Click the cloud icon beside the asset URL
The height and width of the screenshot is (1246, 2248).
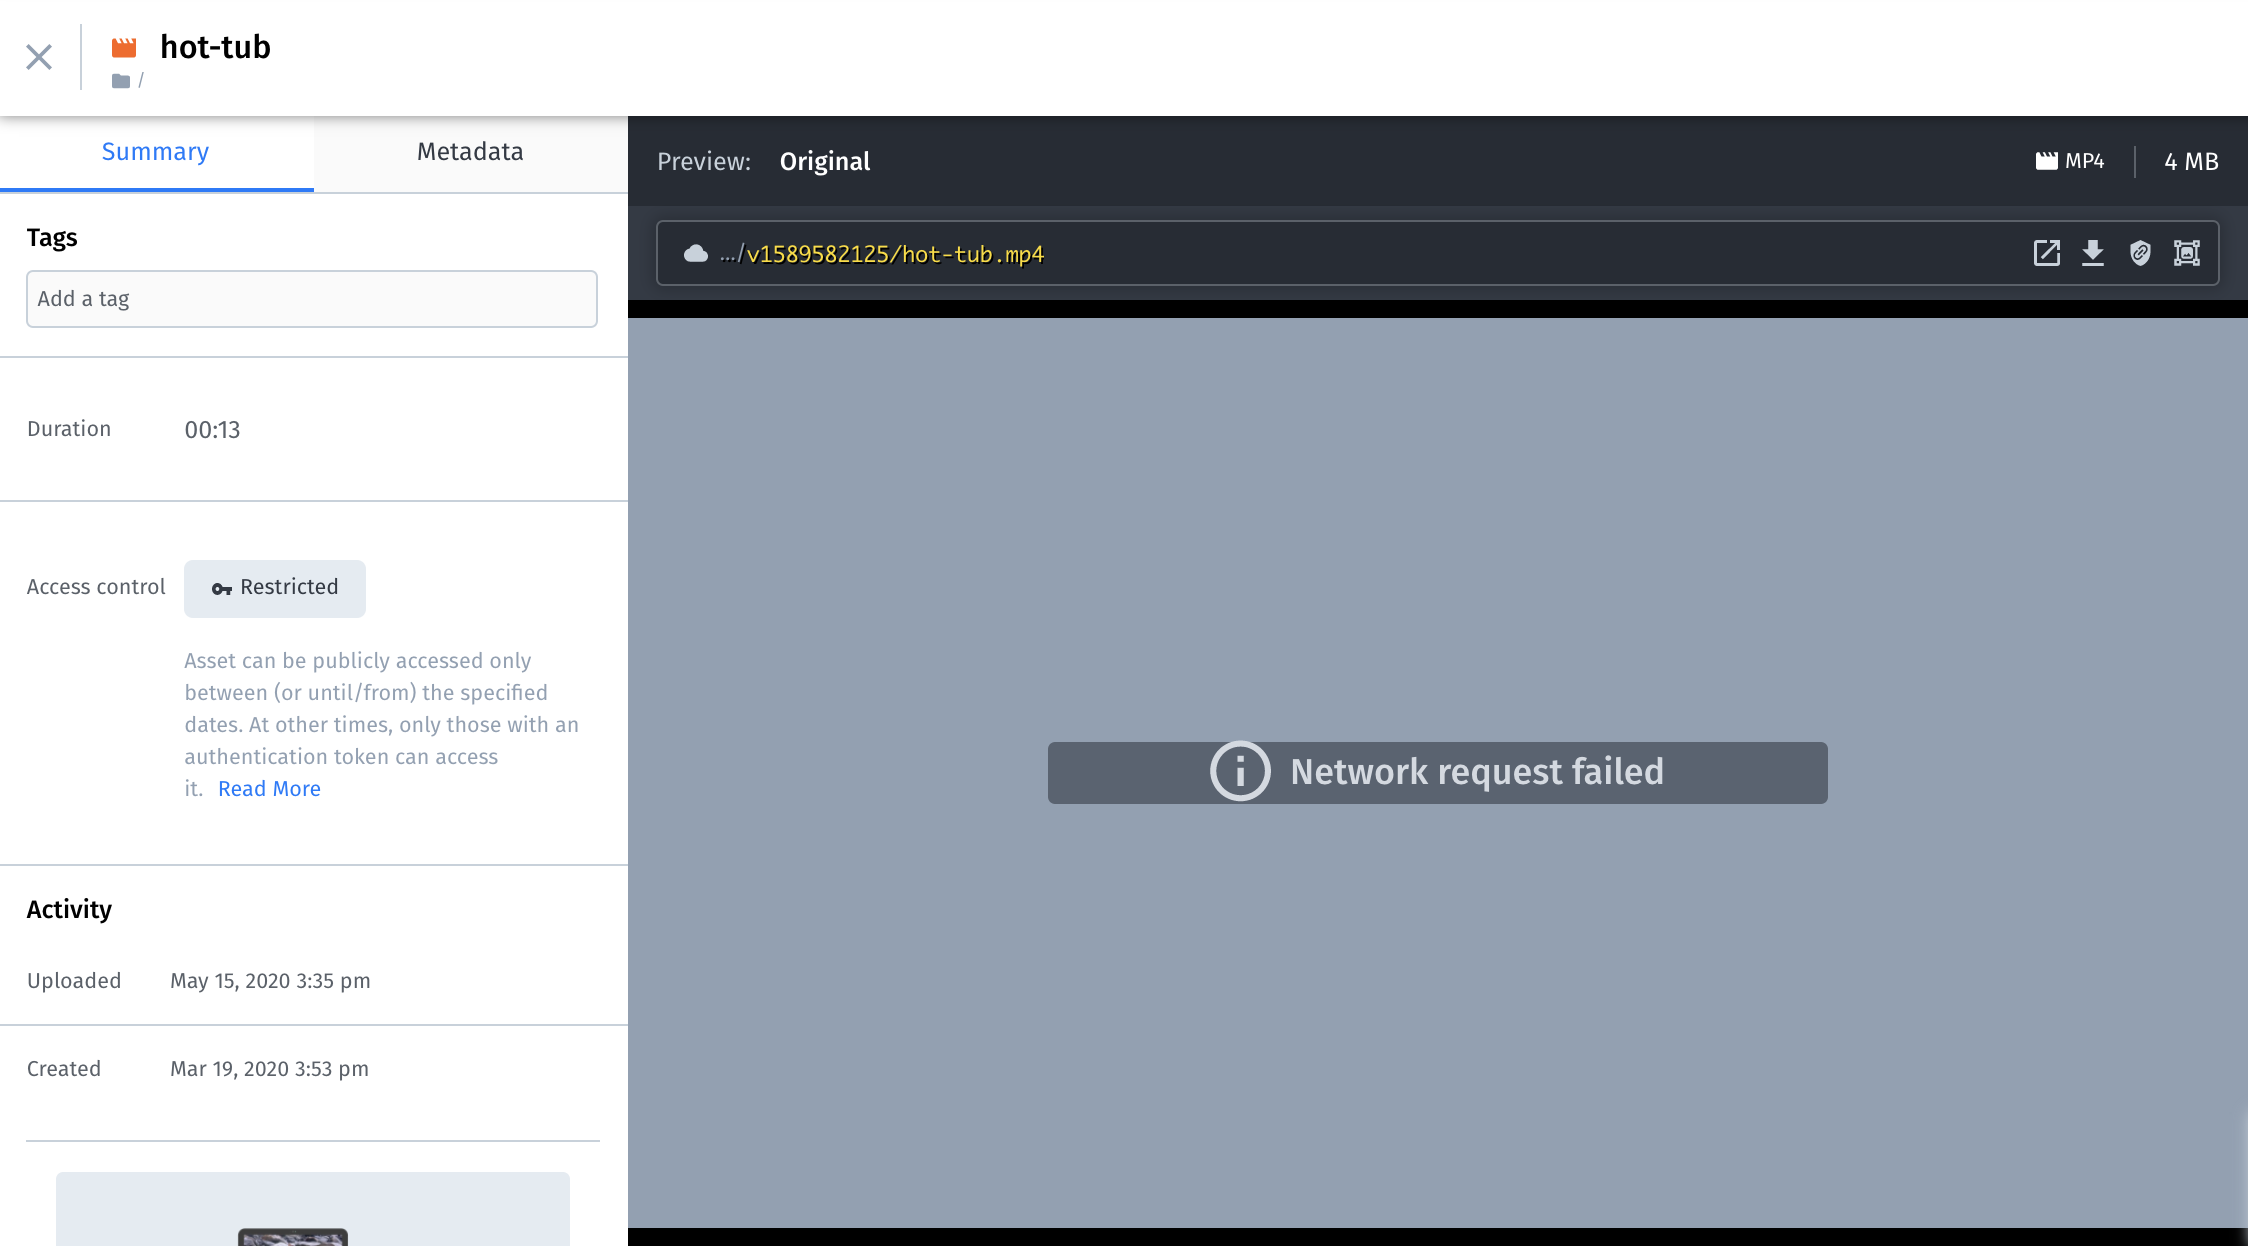[695, 253]
